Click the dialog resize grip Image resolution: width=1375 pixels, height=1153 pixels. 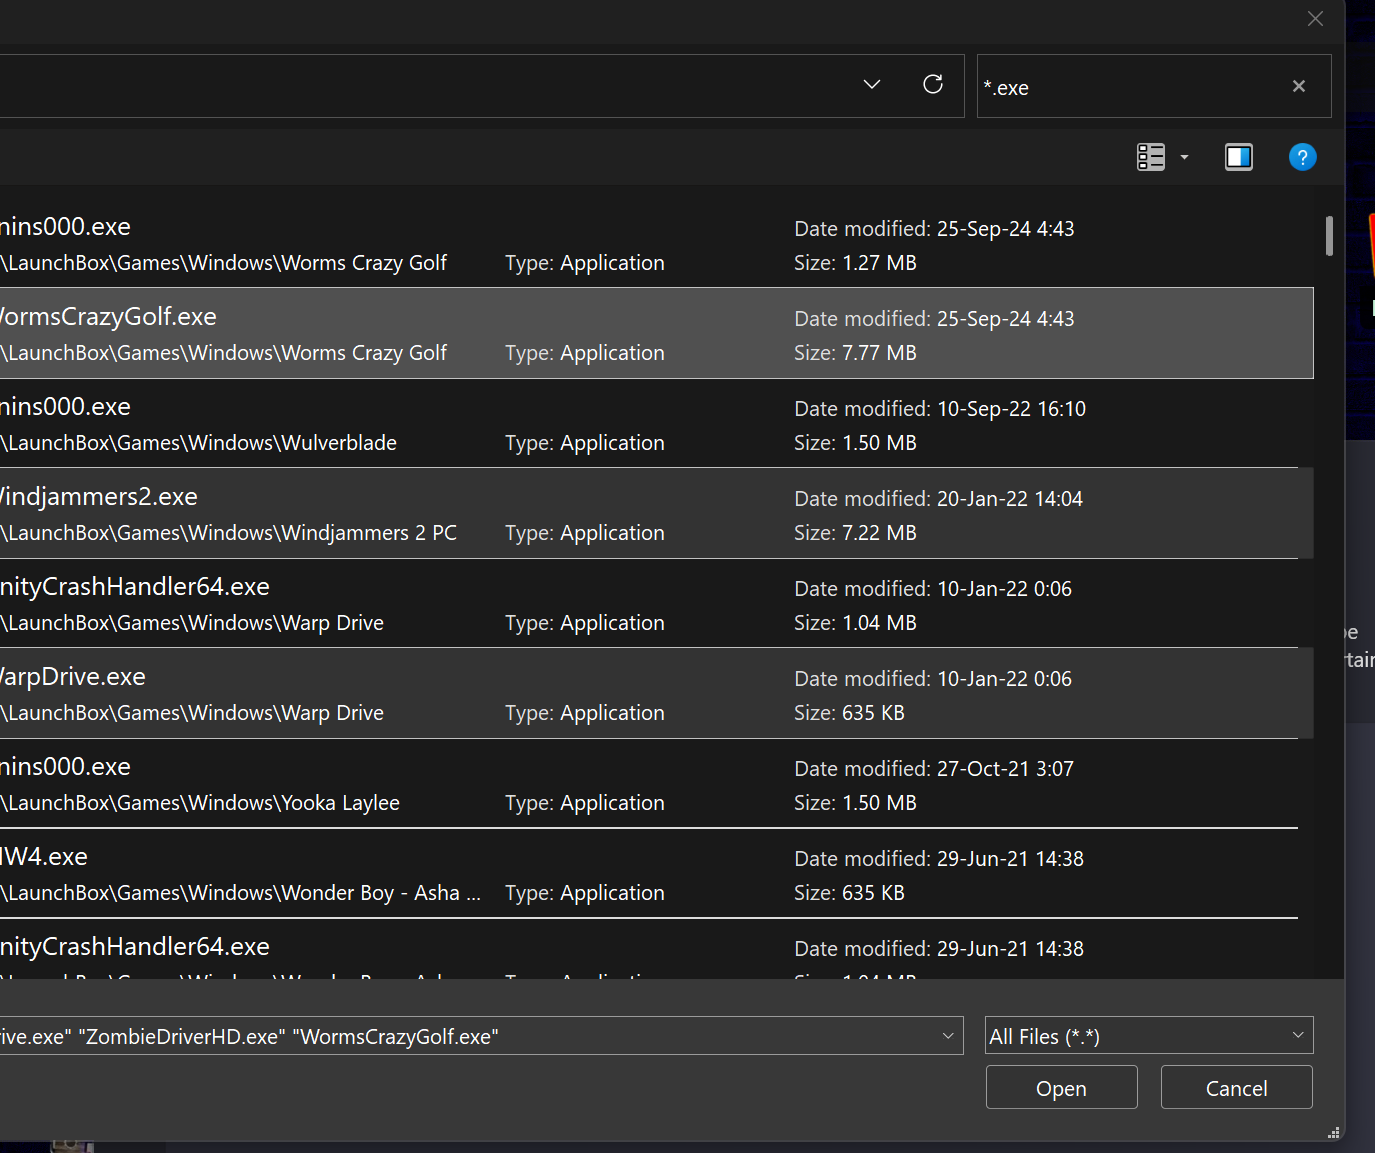point(1333,1132)
